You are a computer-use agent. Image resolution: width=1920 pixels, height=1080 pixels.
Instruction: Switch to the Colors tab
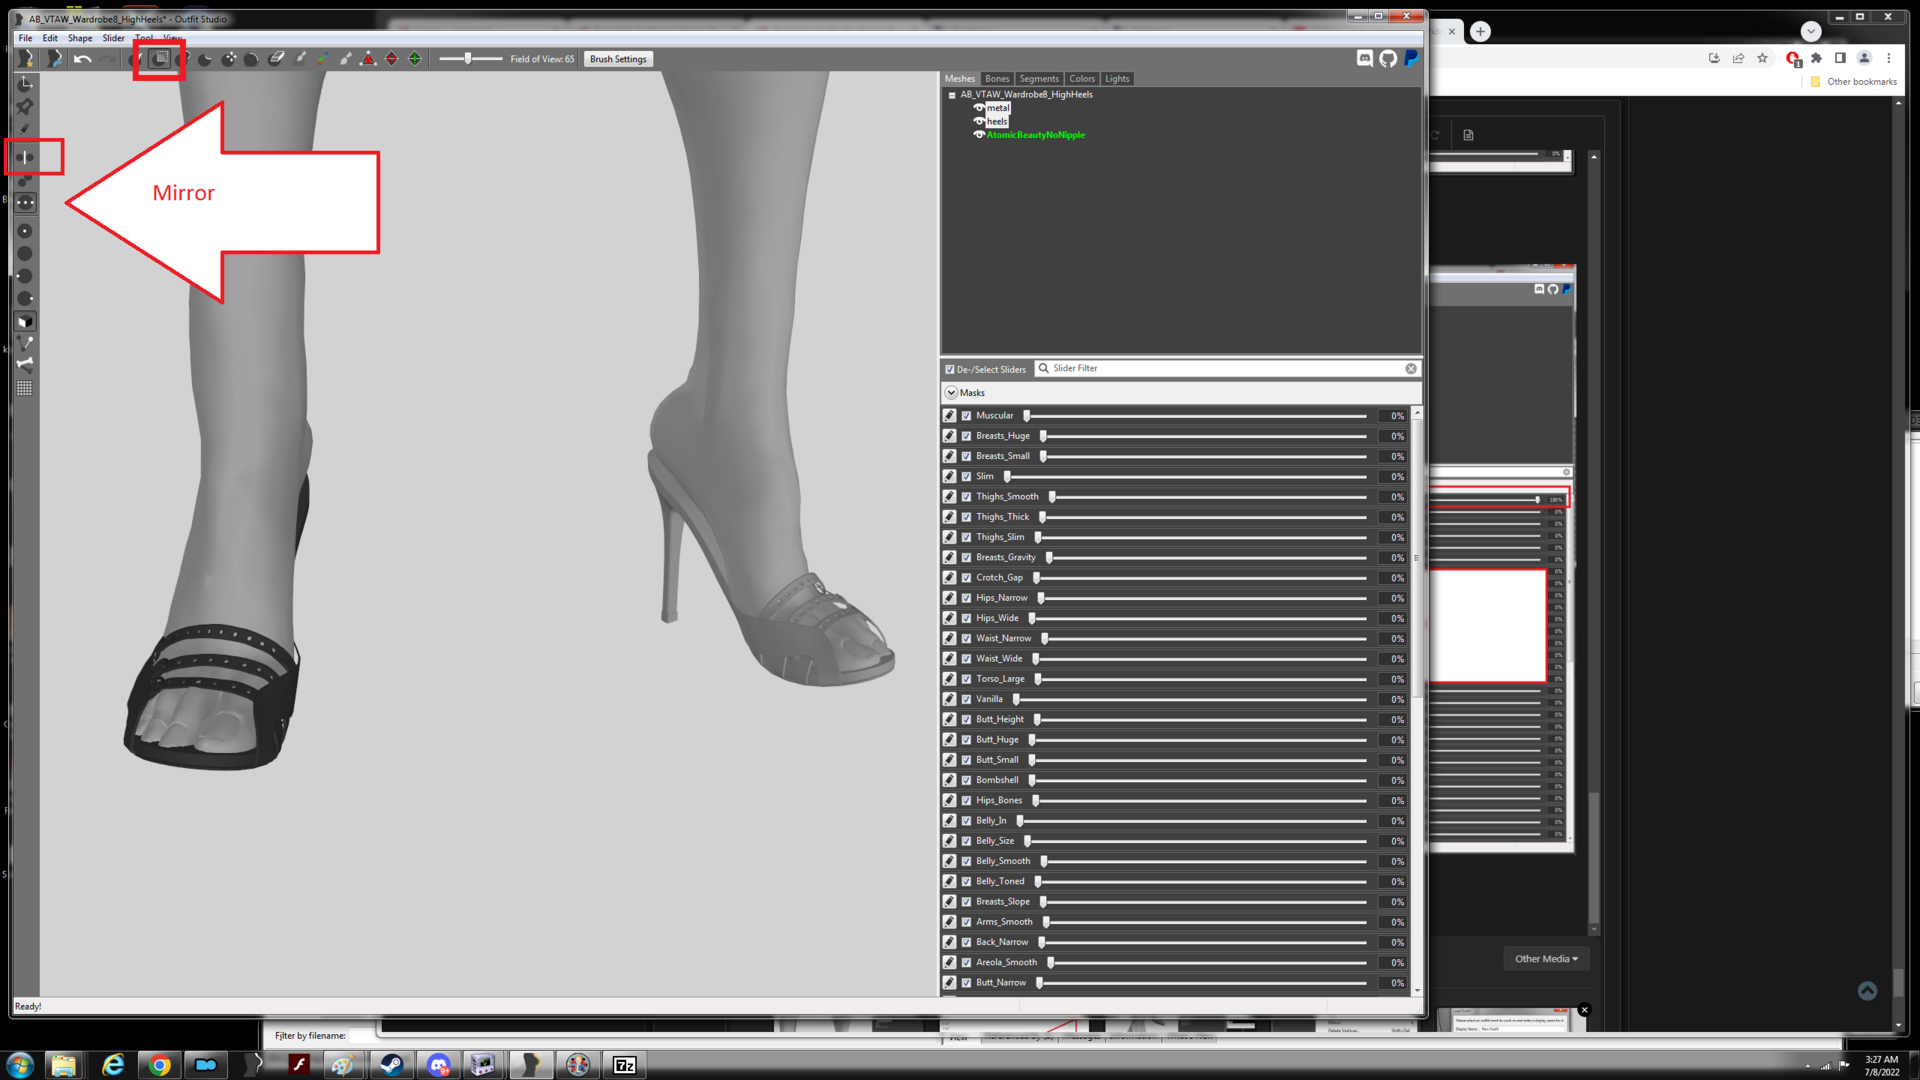pos(1082,79)
